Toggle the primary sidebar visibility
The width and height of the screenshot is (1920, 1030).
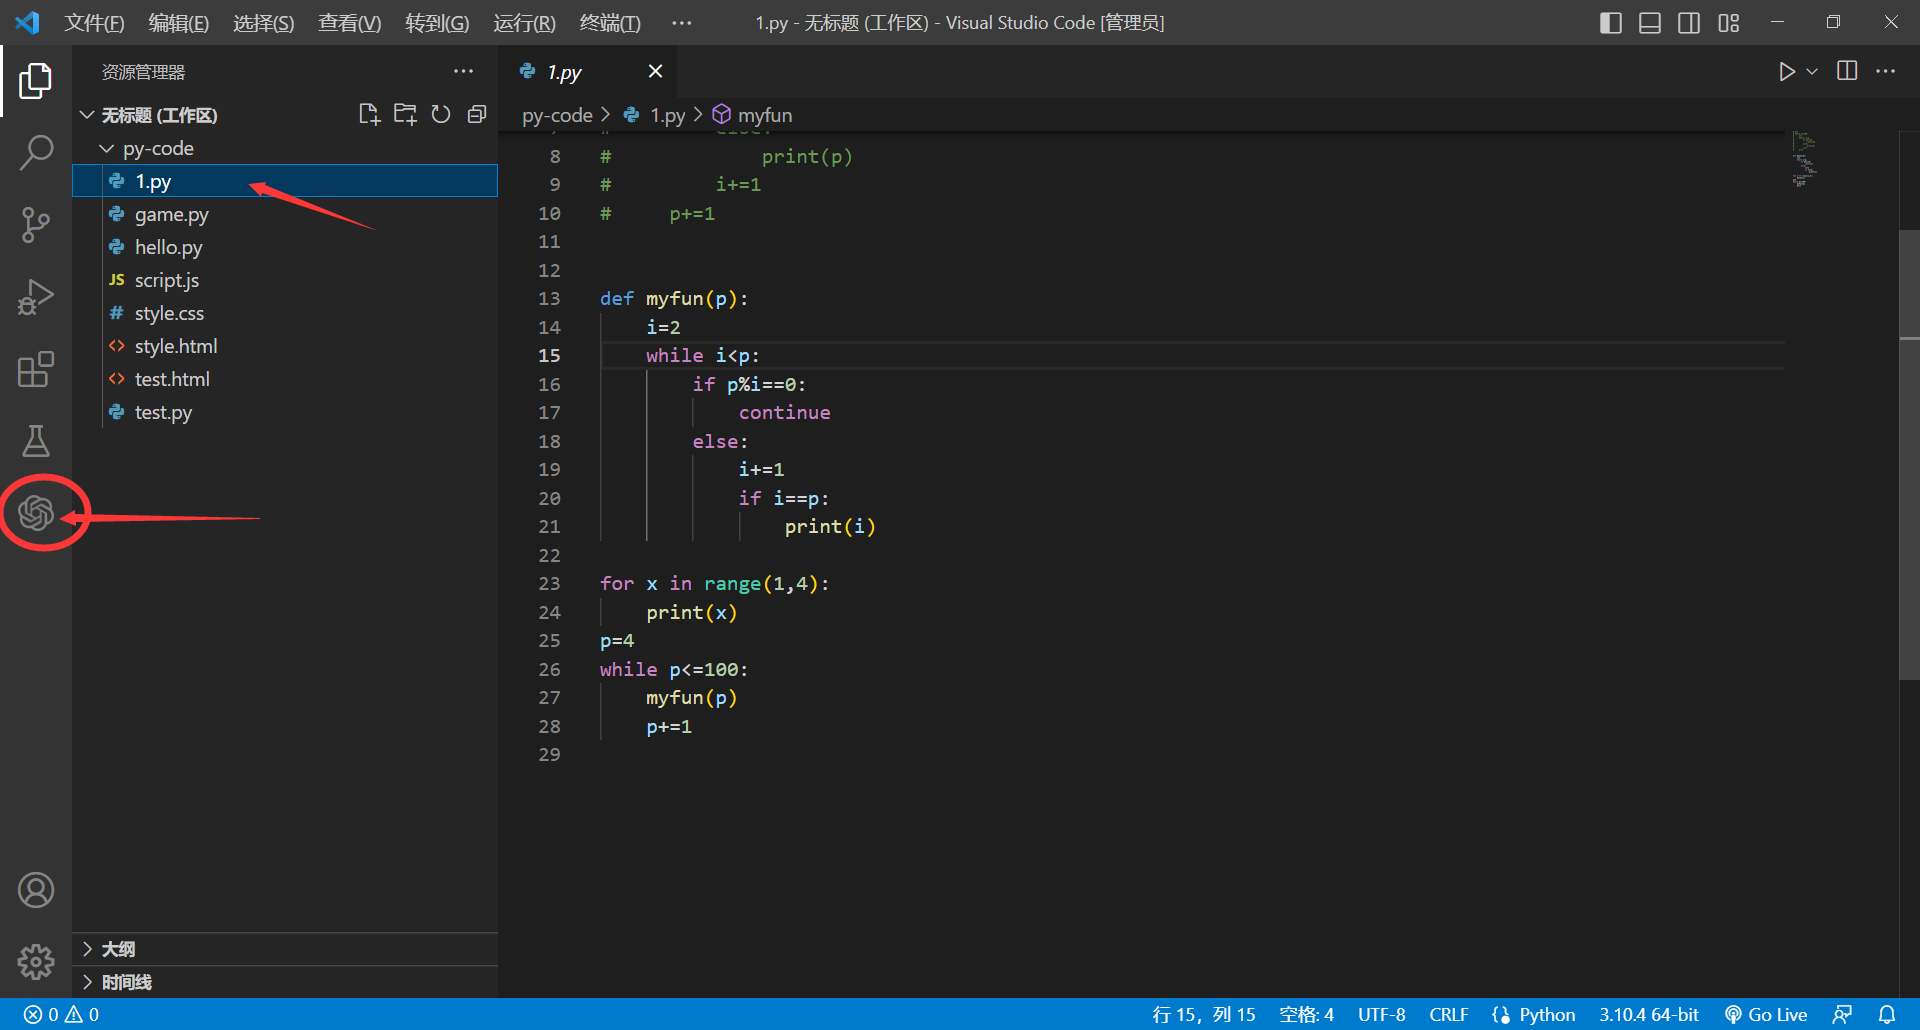coord(1610,22)
